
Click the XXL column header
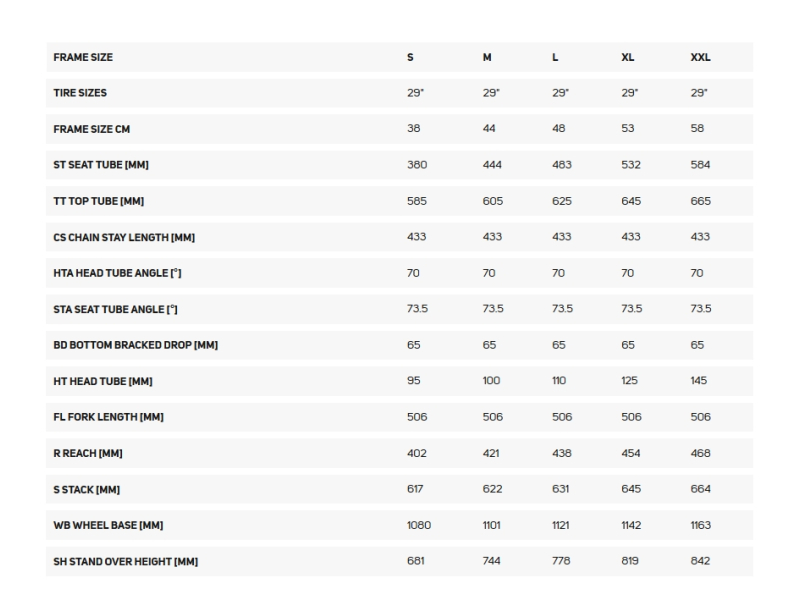(700, 57)
